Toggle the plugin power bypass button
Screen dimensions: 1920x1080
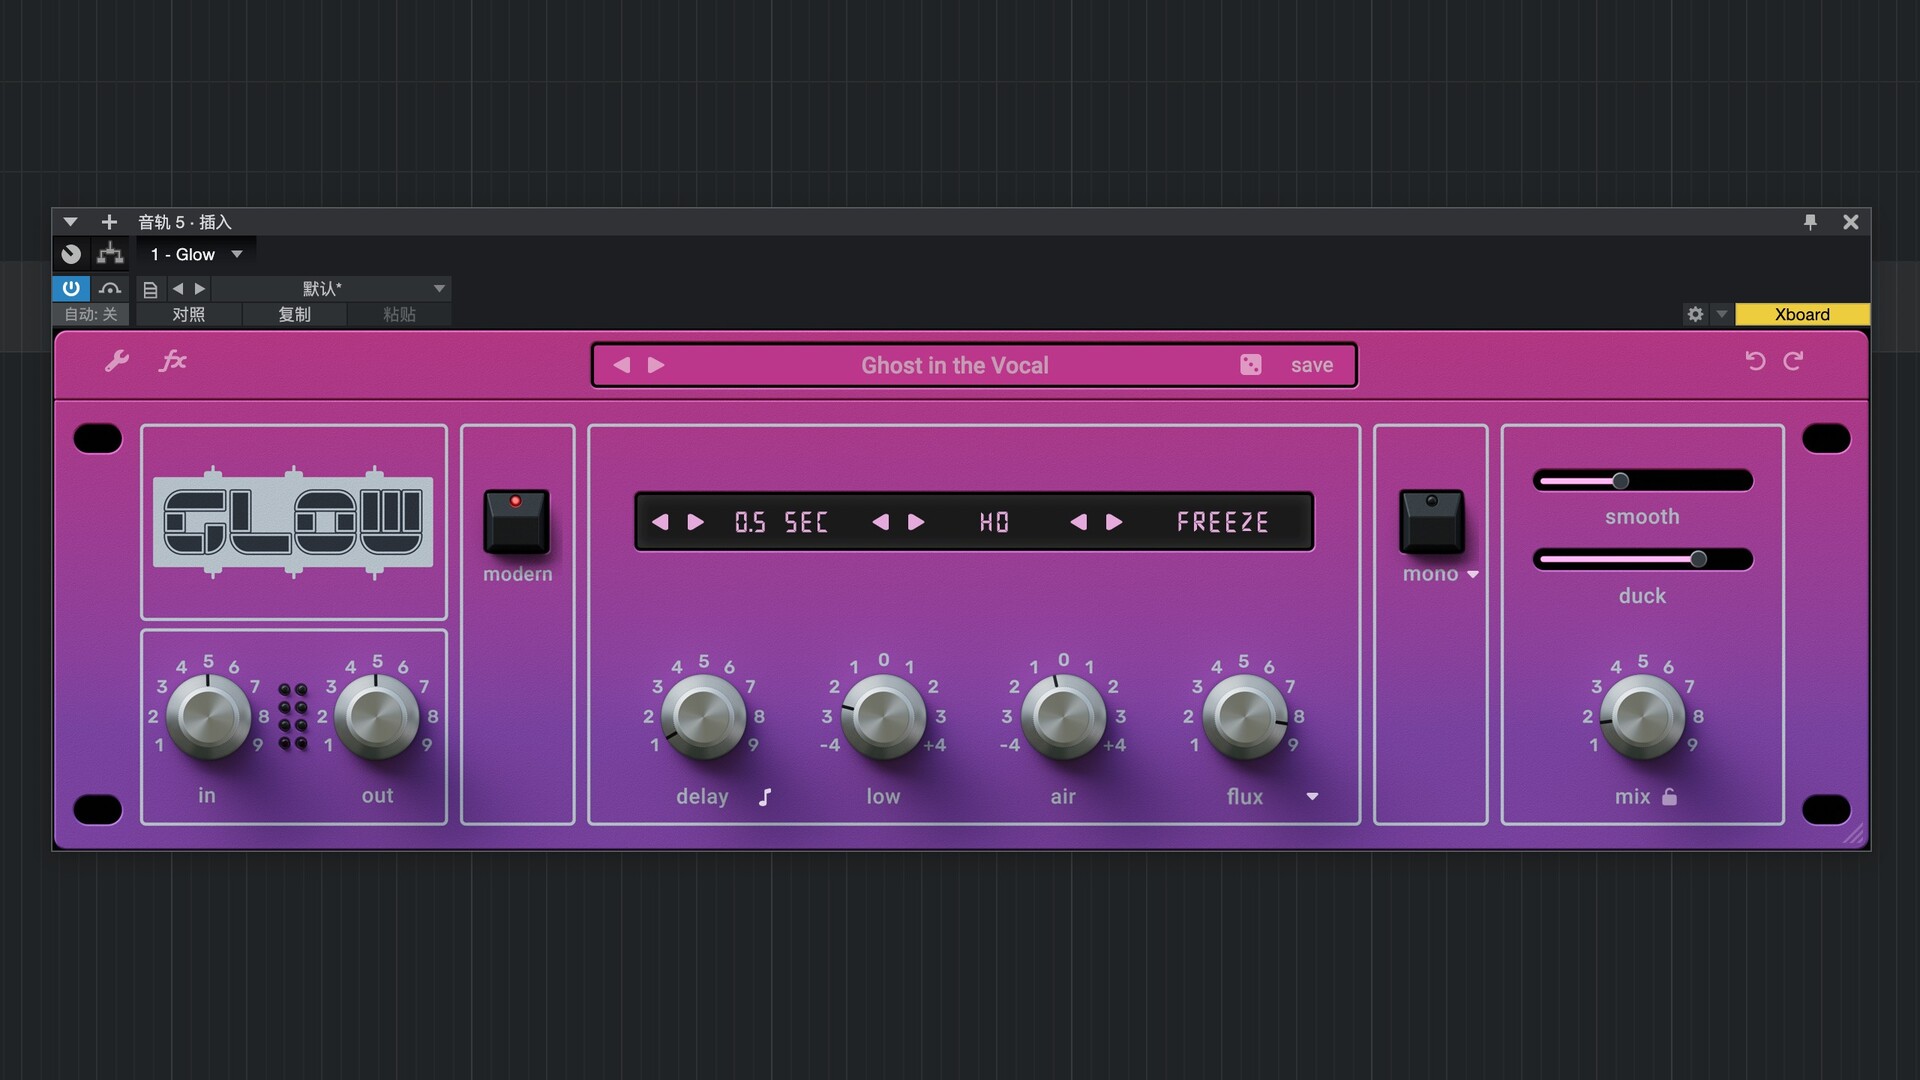pyautogui.click(x=71, y=289)
